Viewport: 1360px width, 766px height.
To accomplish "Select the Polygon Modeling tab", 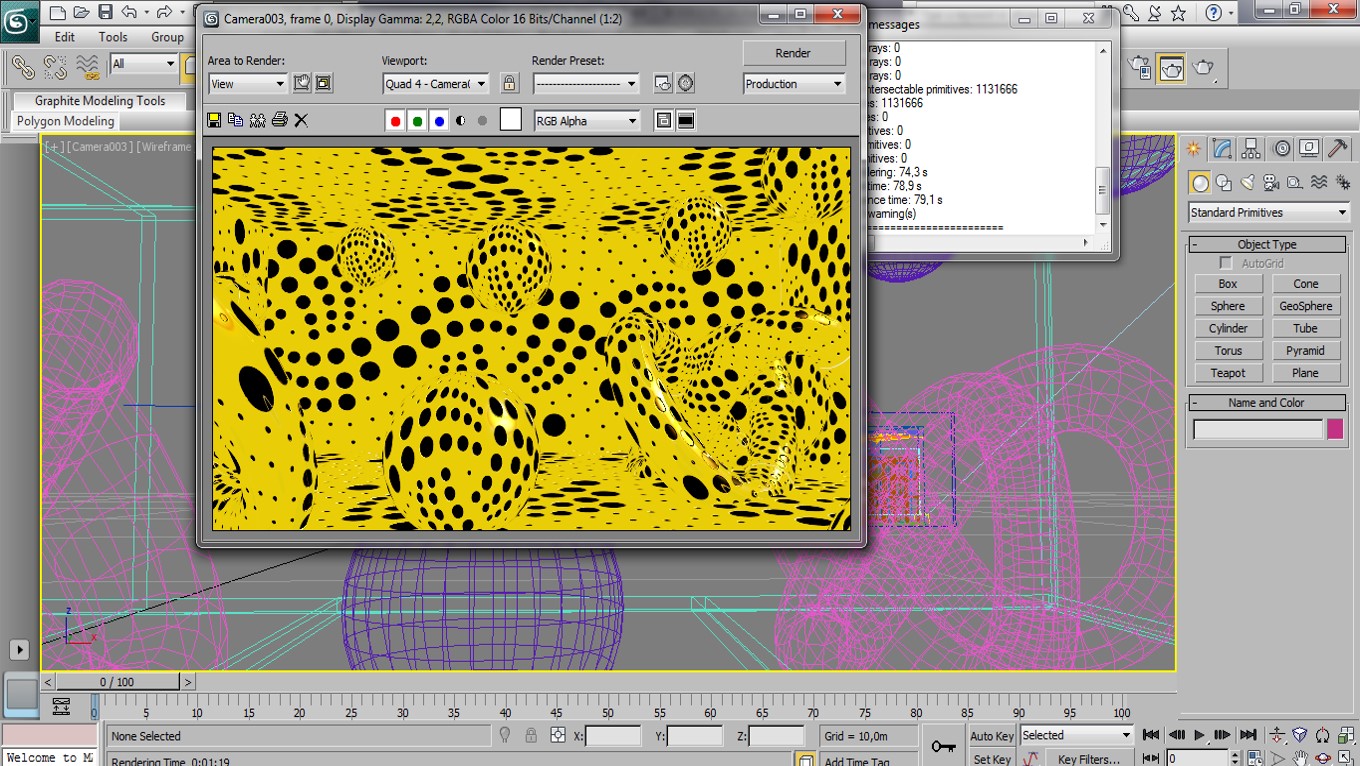I will 65,121.
